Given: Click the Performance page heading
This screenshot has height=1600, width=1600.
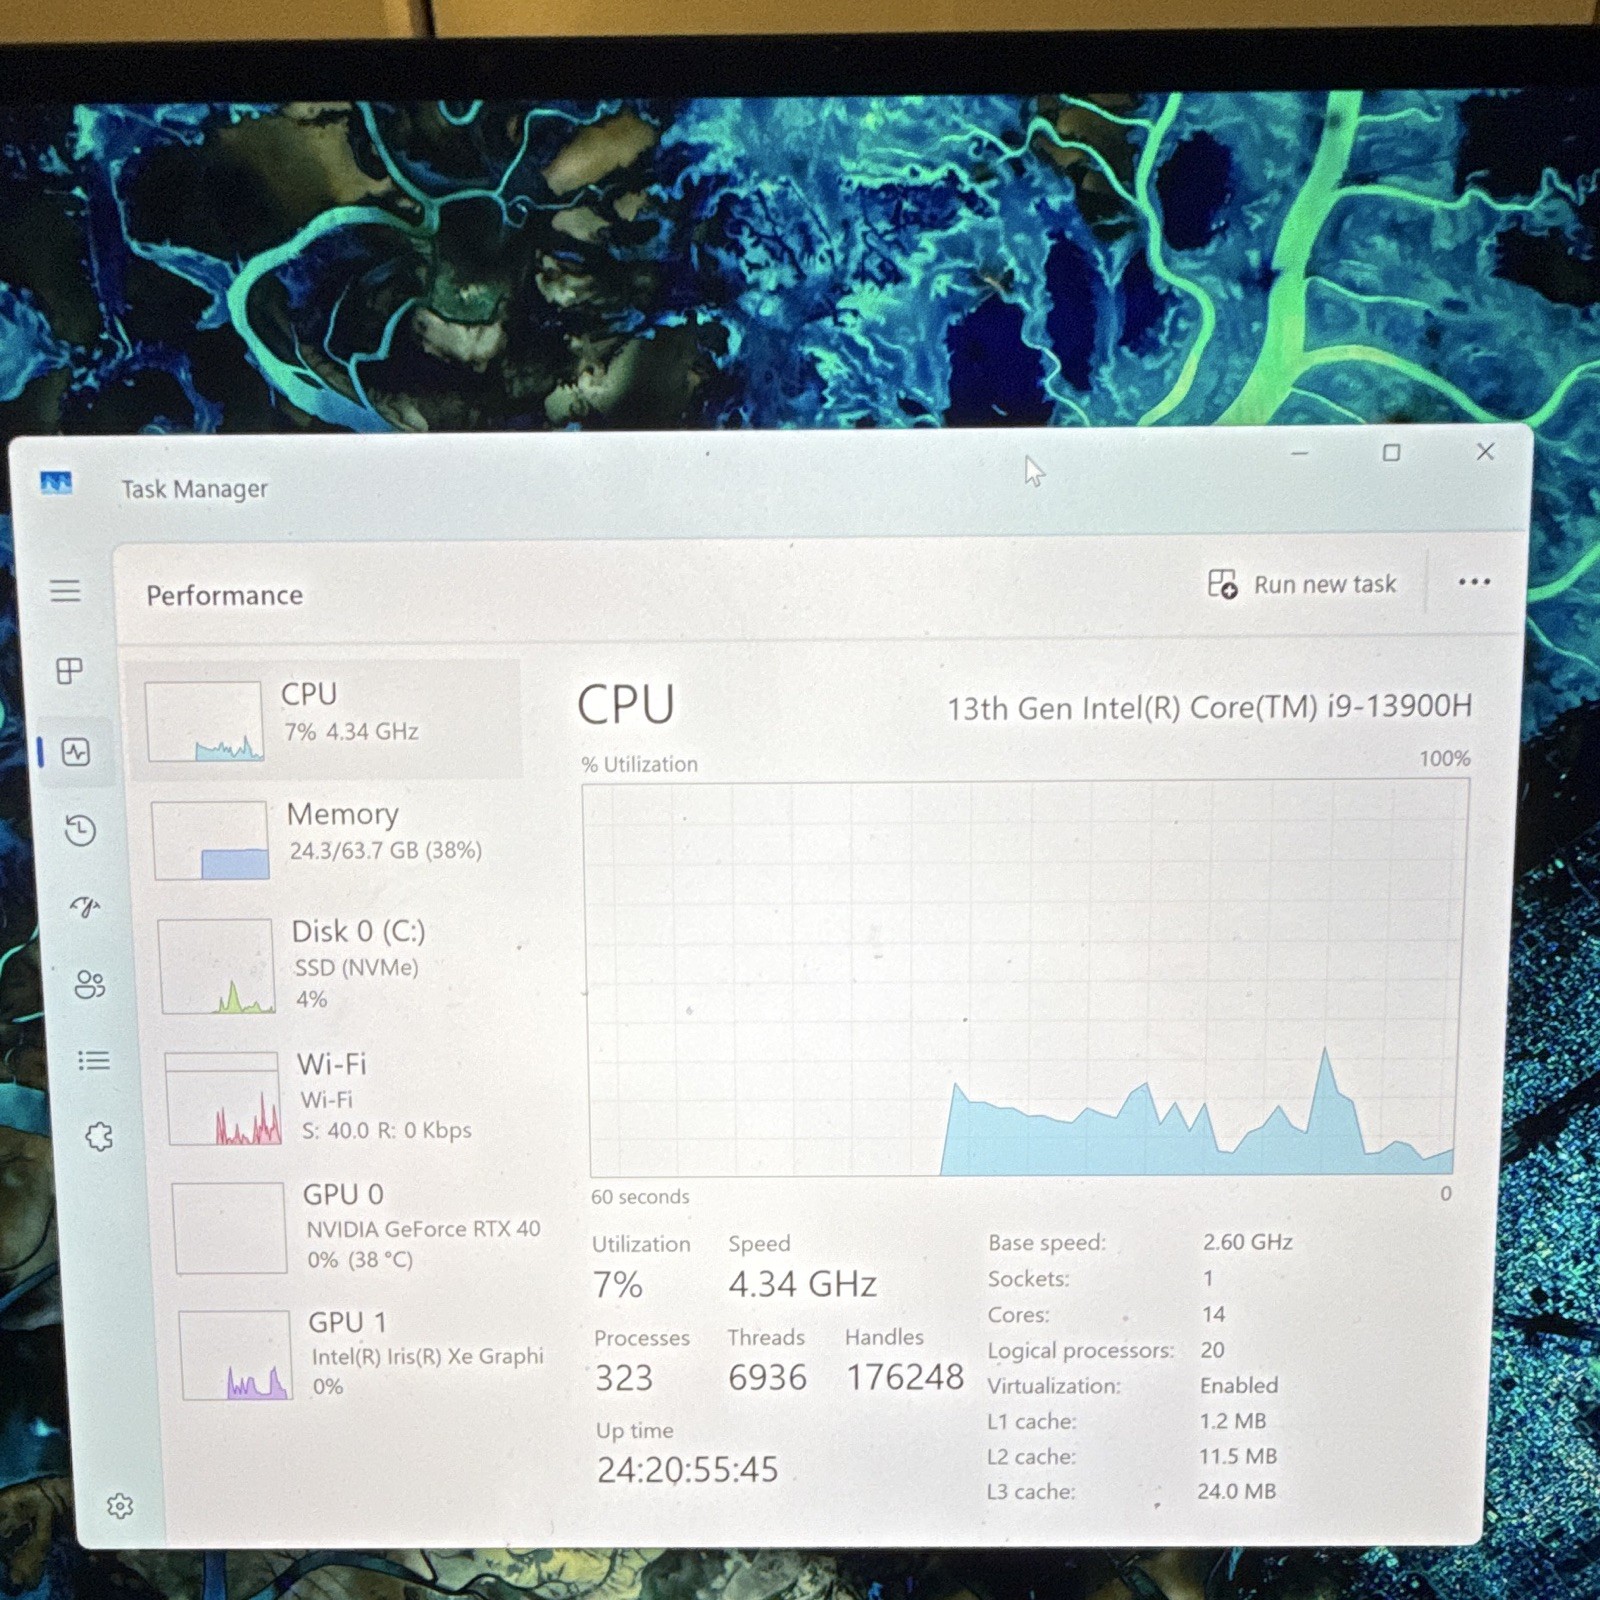Looking at the screenshot, I should (224, 595).
